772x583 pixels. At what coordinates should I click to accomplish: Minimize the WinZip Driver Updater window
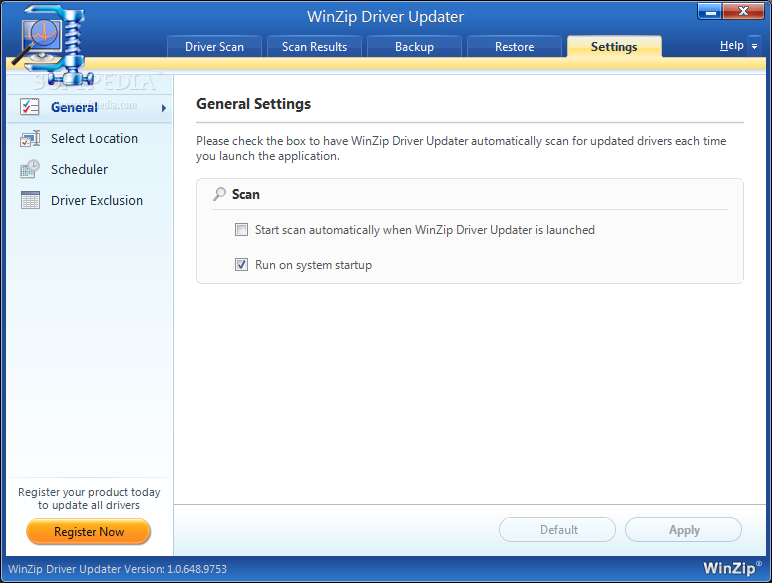click(710, 12)
